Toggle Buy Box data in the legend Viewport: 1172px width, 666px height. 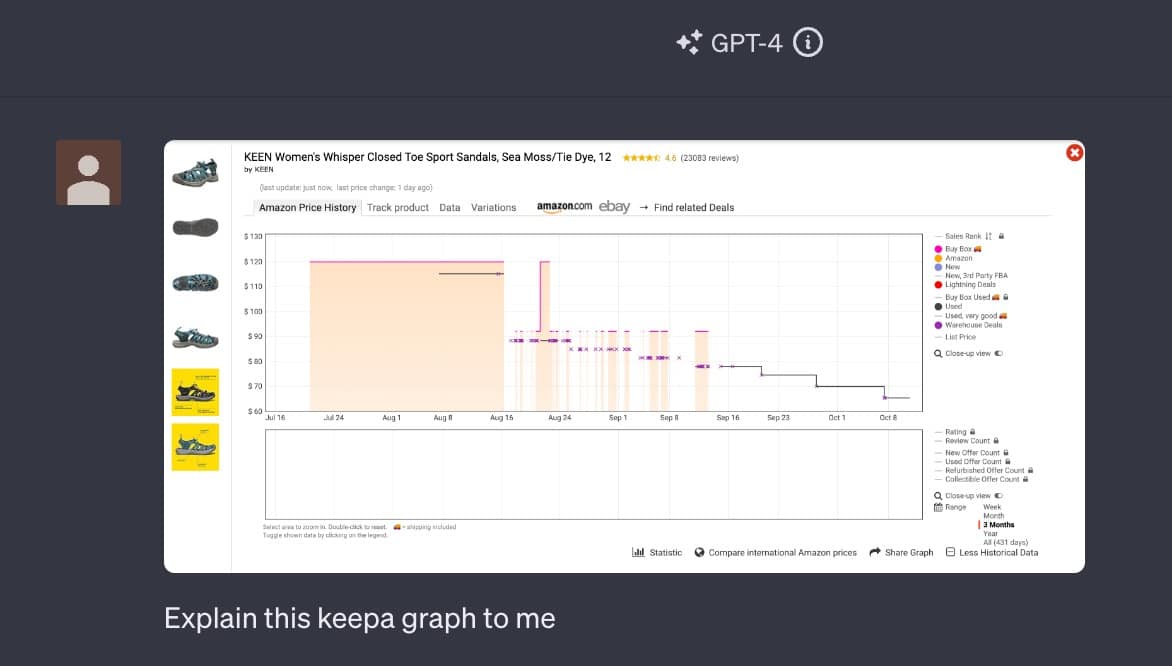(x=958, y=249)
